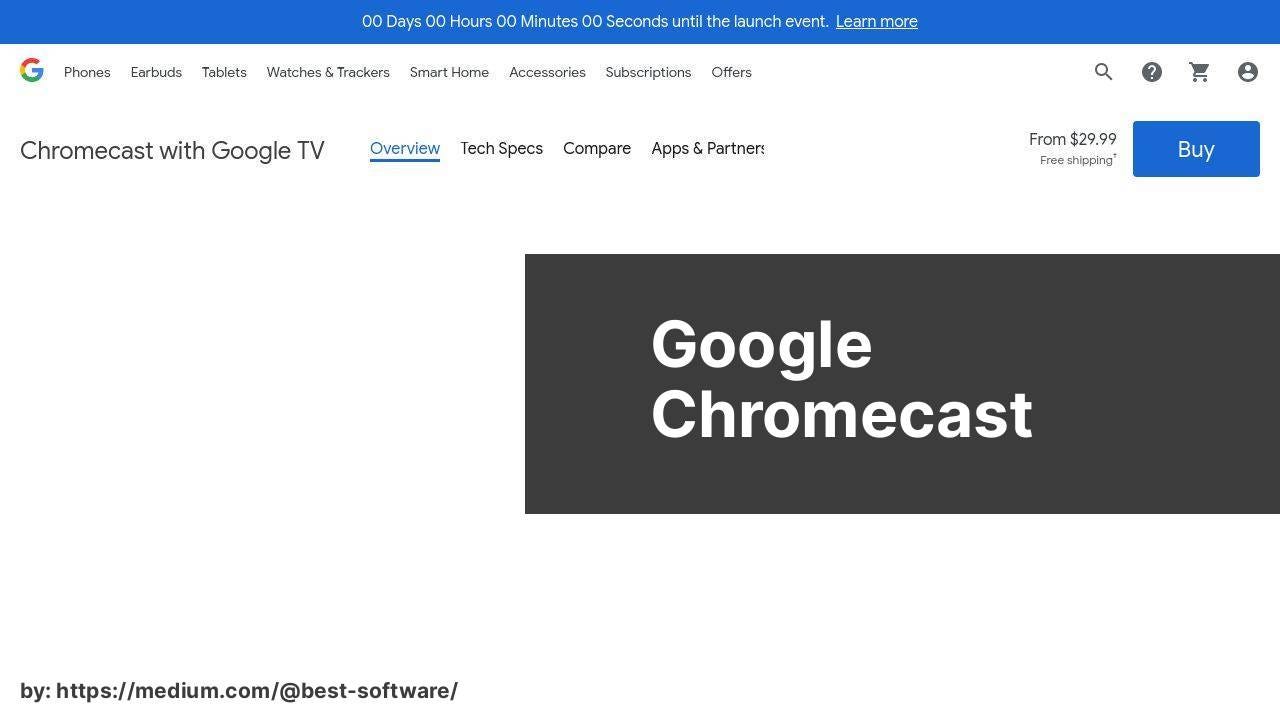Open the search icon

click(x=1104, y=72)
